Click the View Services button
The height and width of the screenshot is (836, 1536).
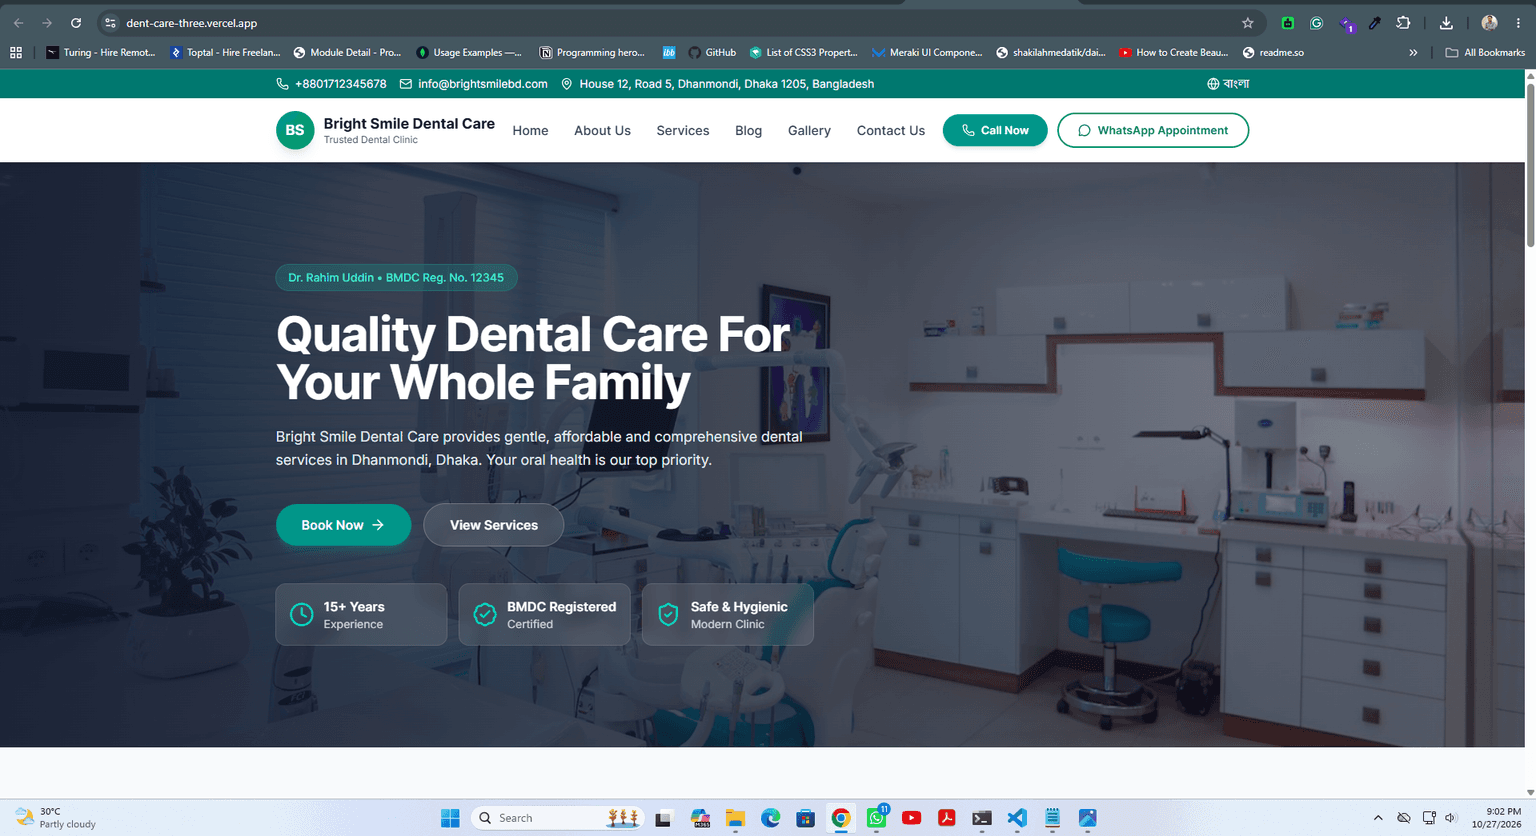click(494, 525)
